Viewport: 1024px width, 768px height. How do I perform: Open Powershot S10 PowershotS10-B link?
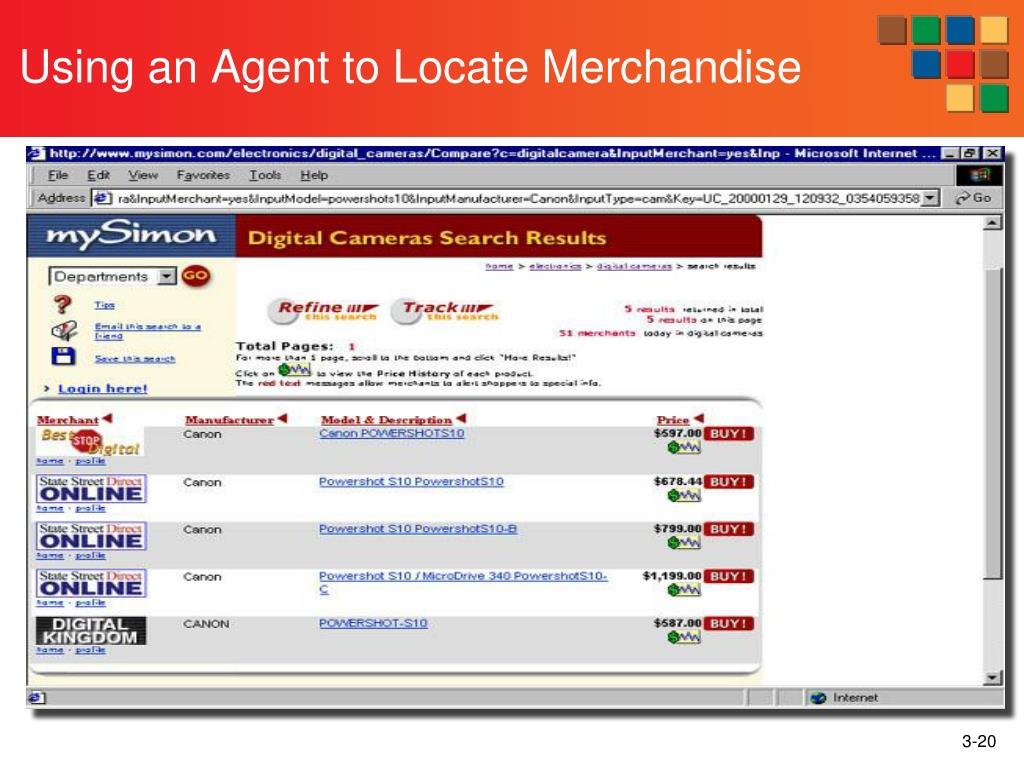tap(418, 529)
